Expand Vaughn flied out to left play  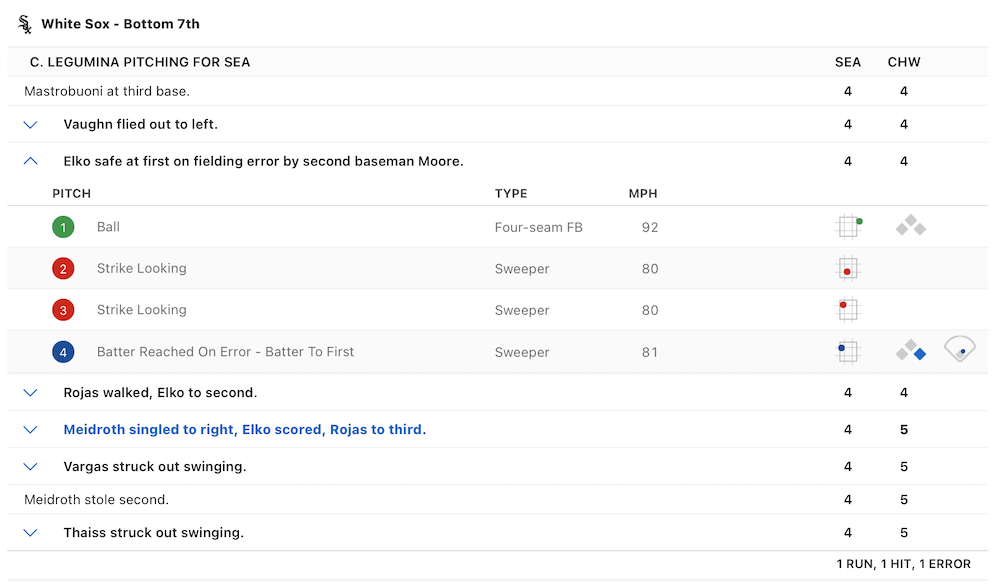click(30, 125)
